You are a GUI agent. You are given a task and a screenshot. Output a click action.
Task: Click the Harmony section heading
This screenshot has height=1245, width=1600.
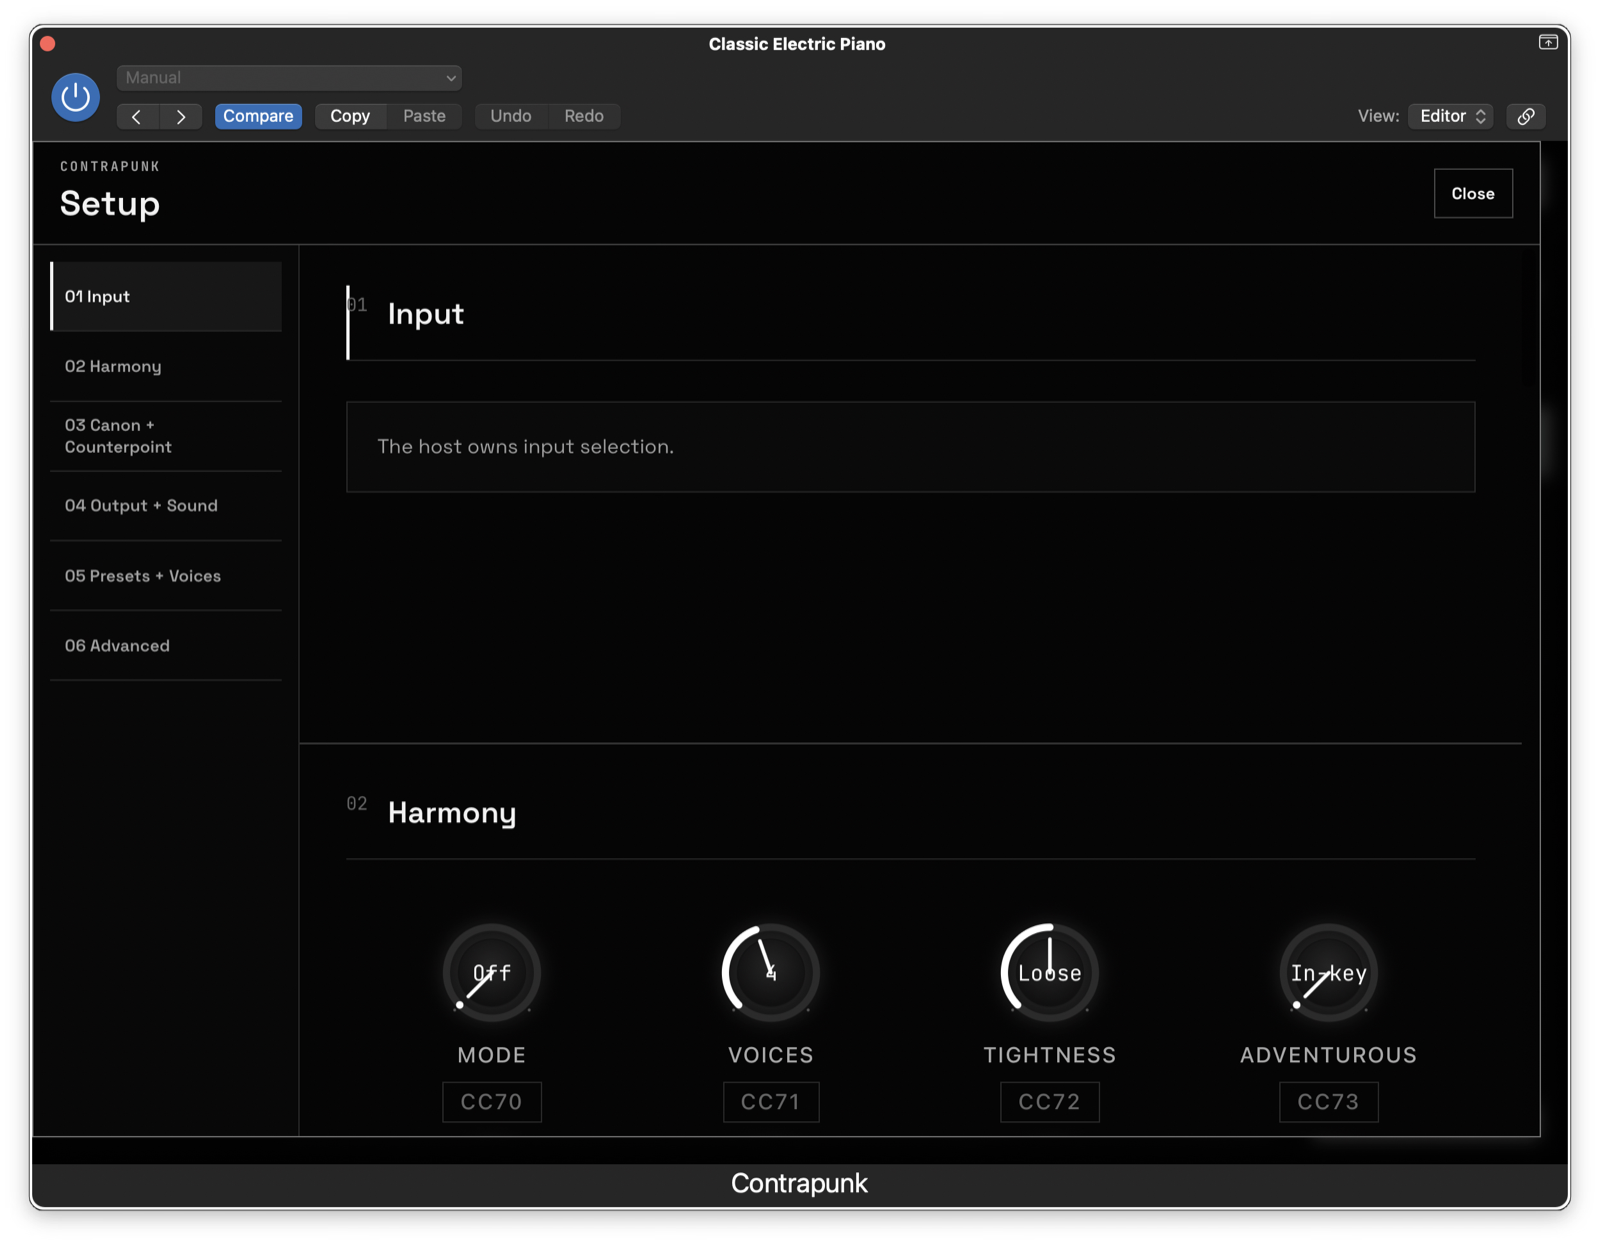point(452,813)
